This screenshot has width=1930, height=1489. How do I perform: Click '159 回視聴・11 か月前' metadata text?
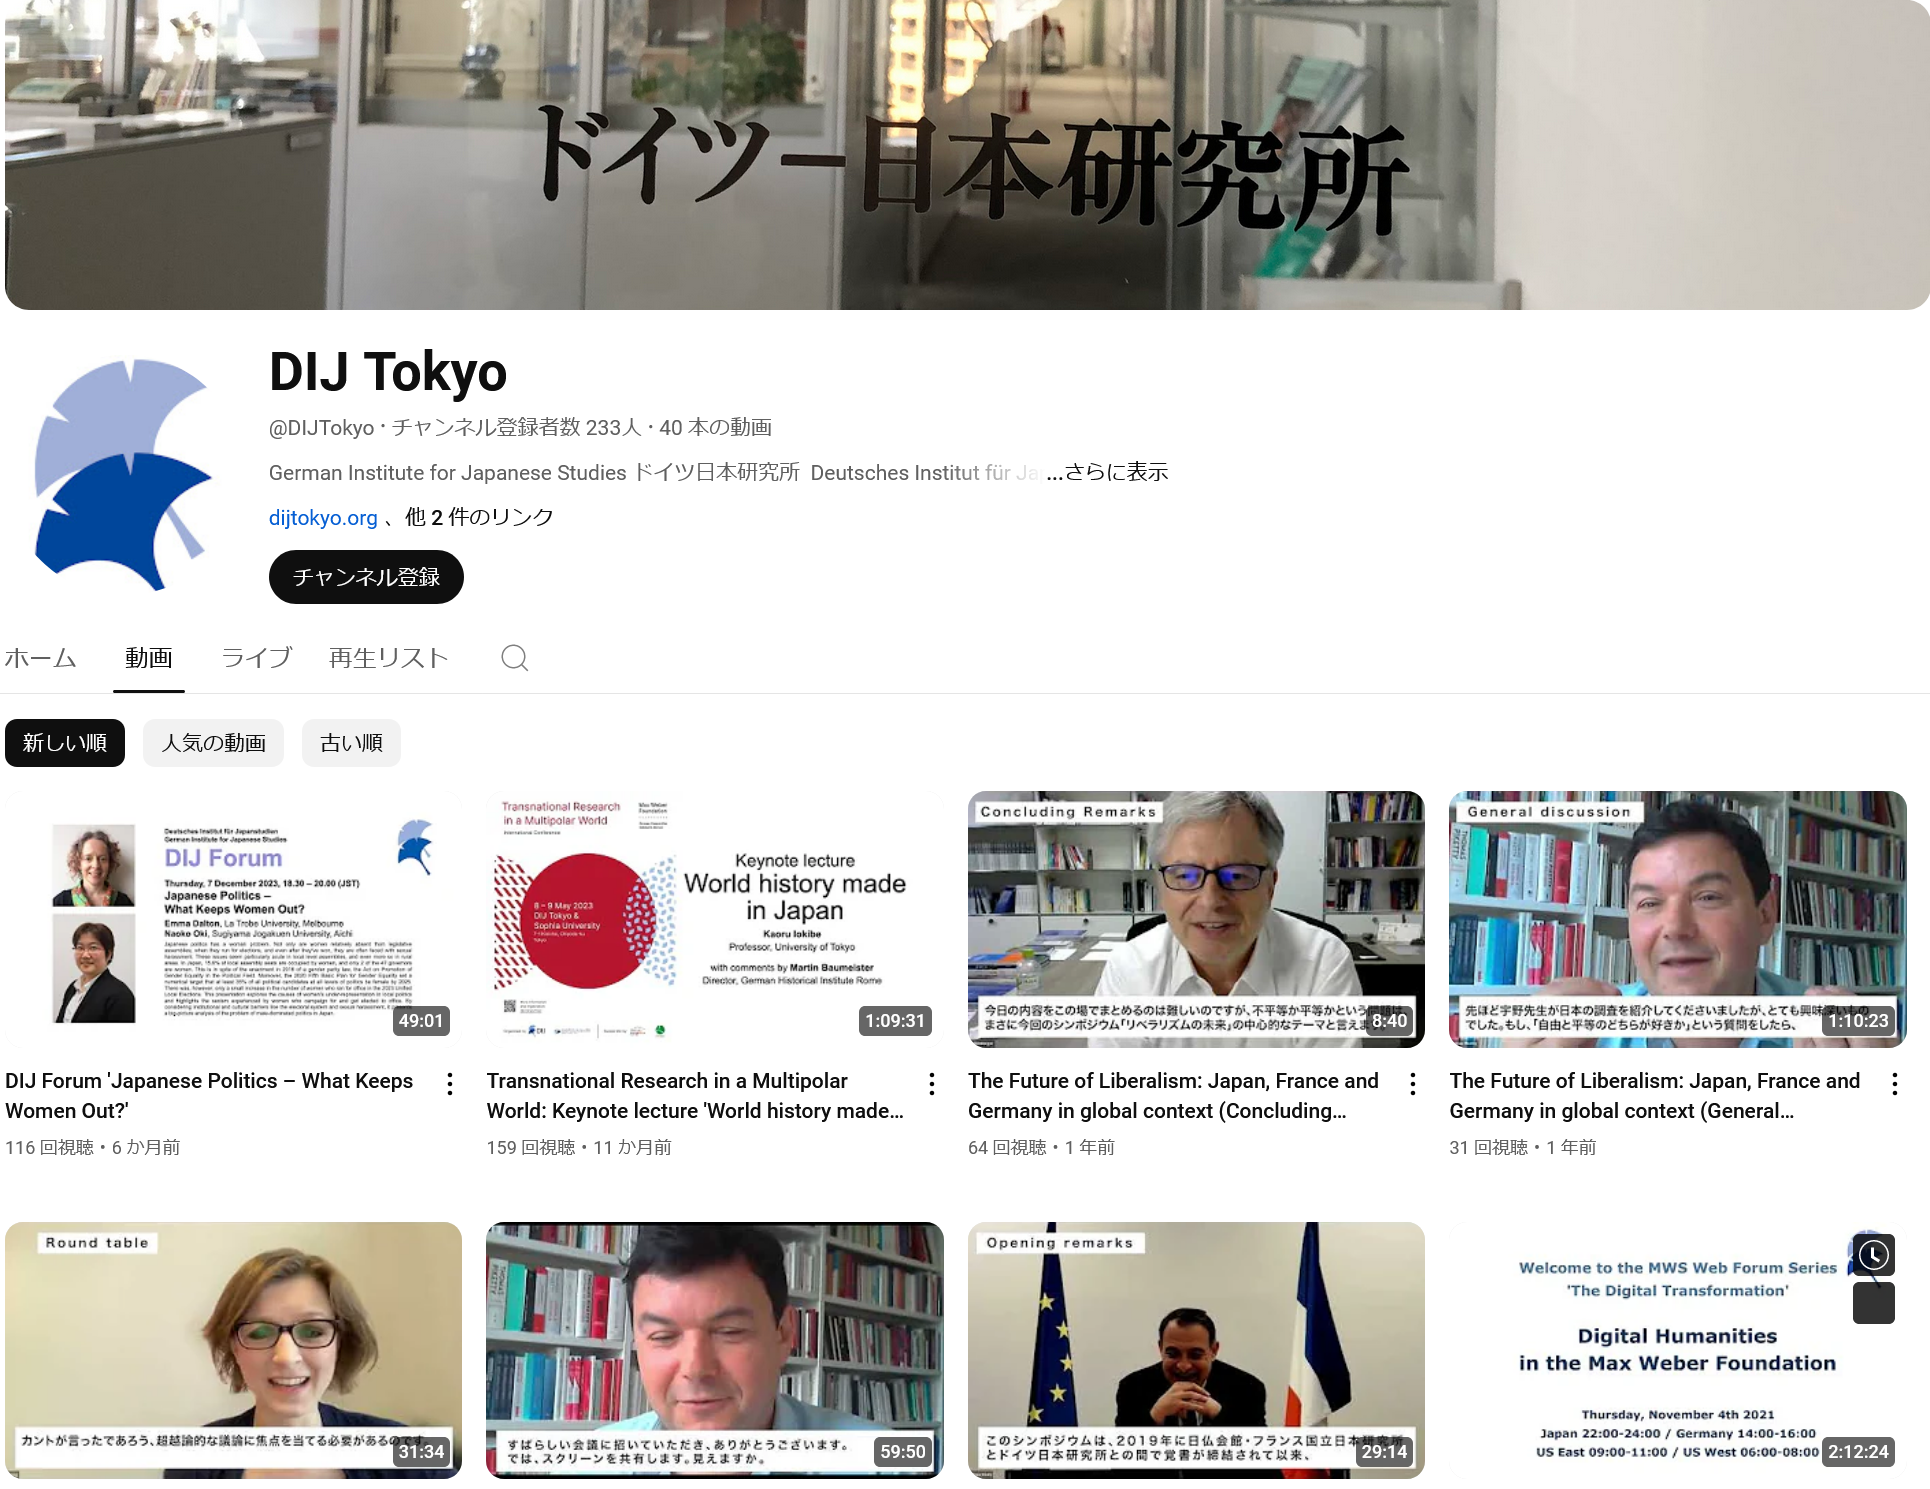tap(579, 1147)
